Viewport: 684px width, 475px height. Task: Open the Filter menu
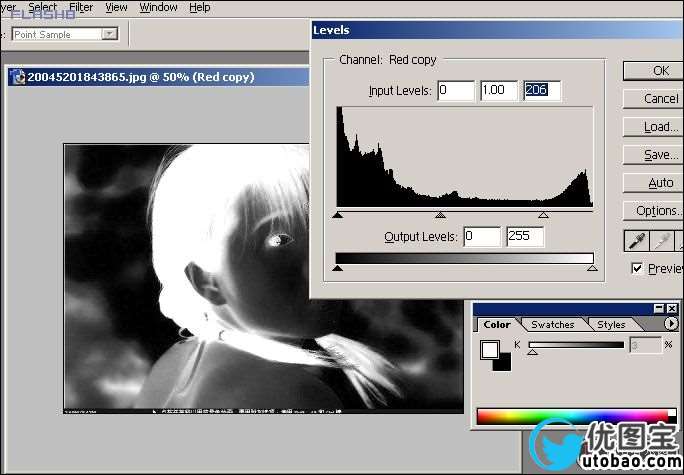81,7
